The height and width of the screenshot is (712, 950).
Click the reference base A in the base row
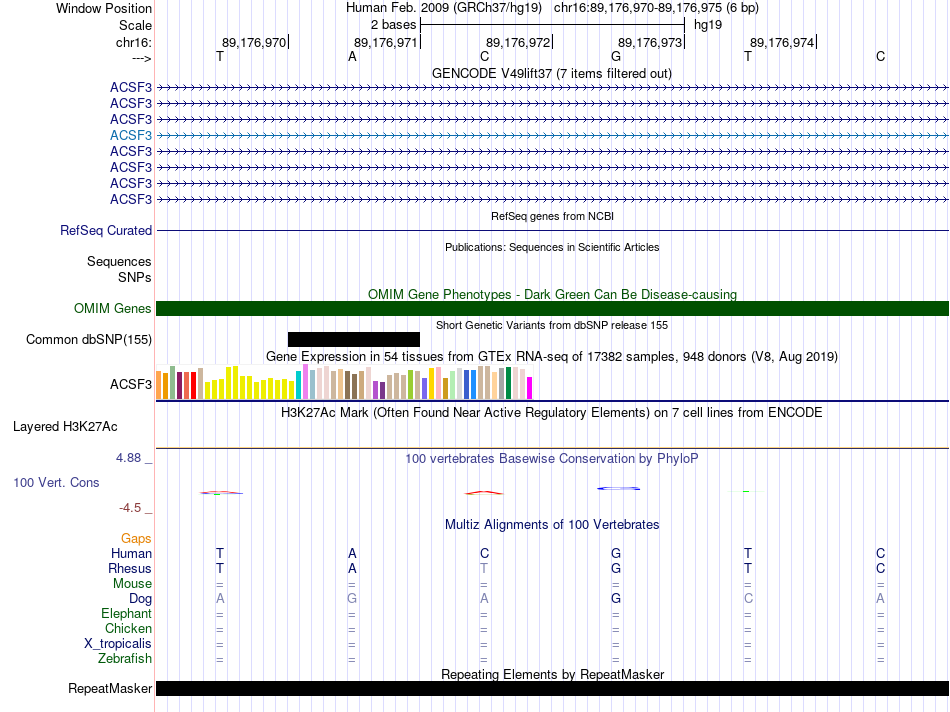[352, 56]
